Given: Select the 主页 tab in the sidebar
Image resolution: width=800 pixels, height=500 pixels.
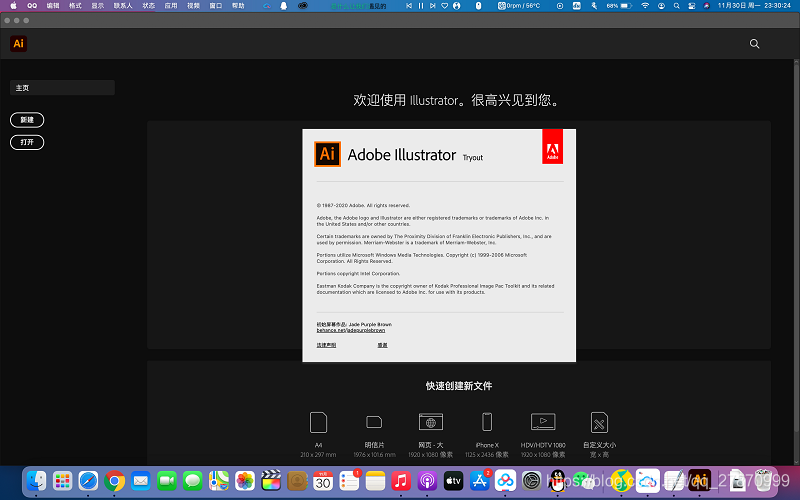Looking at the screenshot, I should click(x=62, y=88).
